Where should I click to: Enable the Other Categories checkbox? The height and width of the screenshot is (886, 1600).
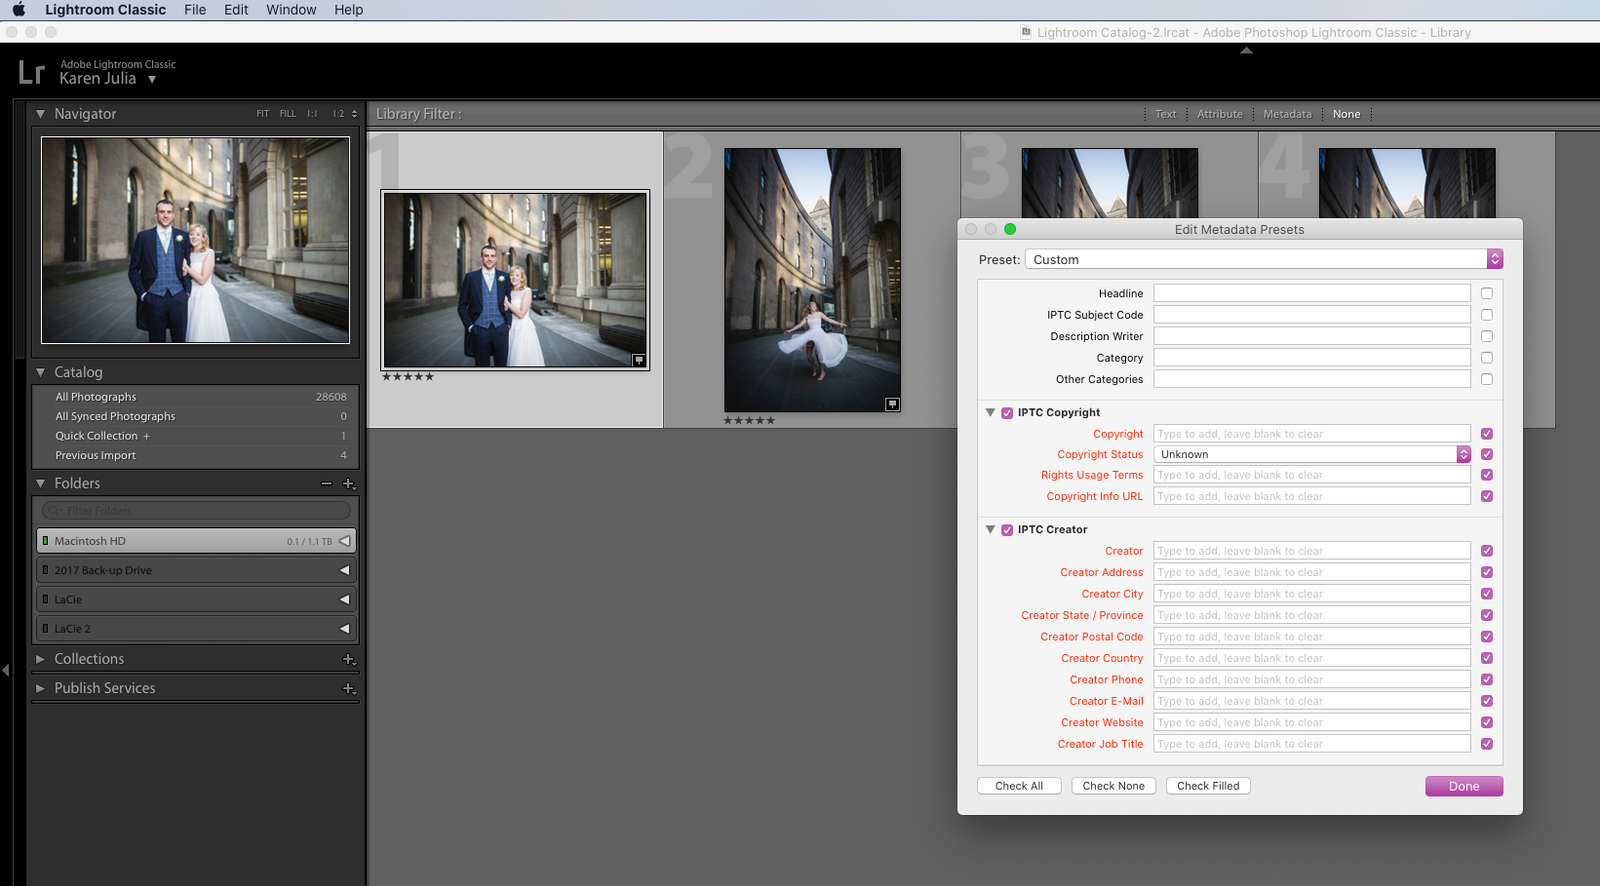[x=1487, y=380]
